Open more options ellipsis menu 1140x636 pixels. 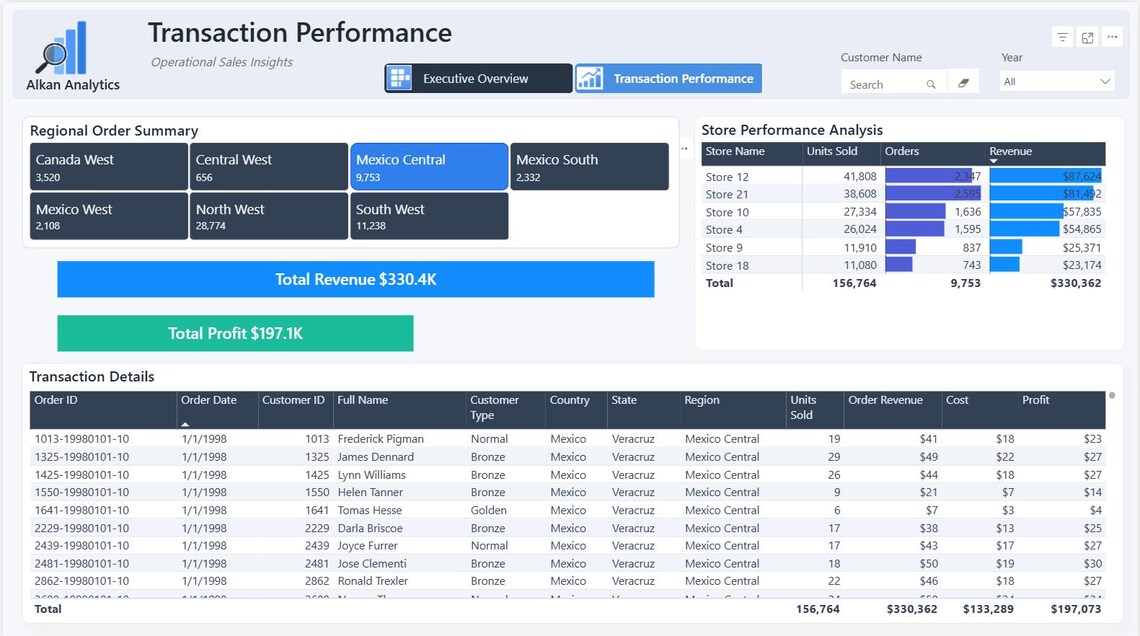(1112, 37)
